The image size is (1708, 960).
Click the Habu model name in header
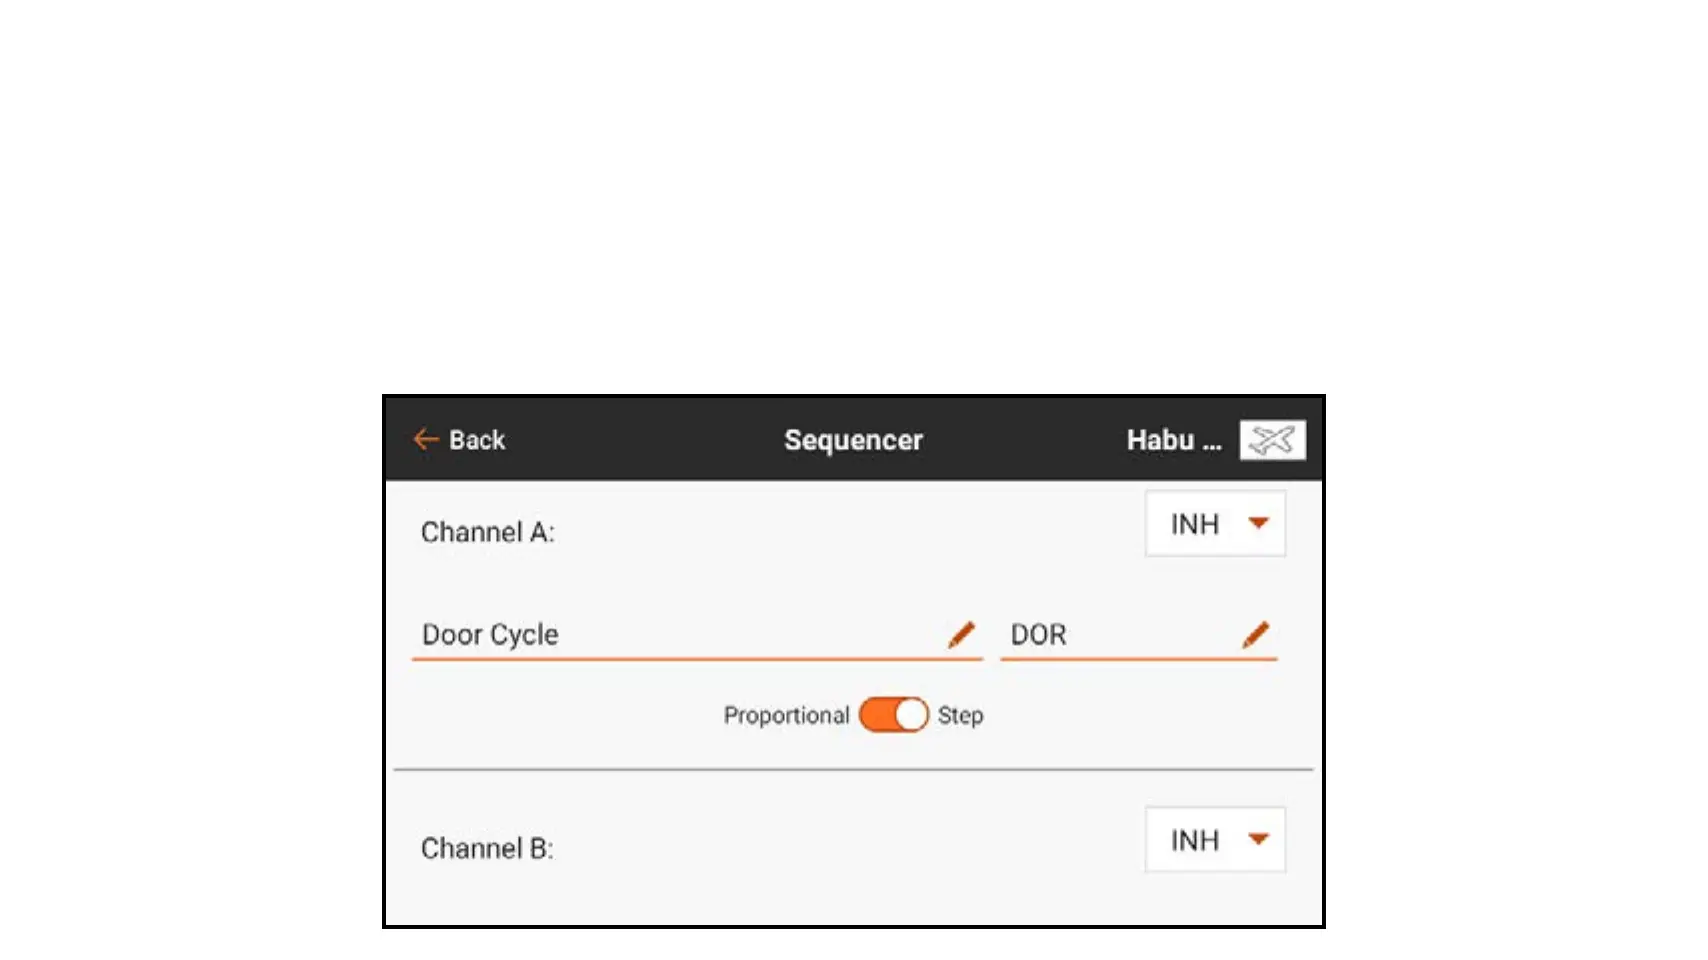coord(1173,440)
